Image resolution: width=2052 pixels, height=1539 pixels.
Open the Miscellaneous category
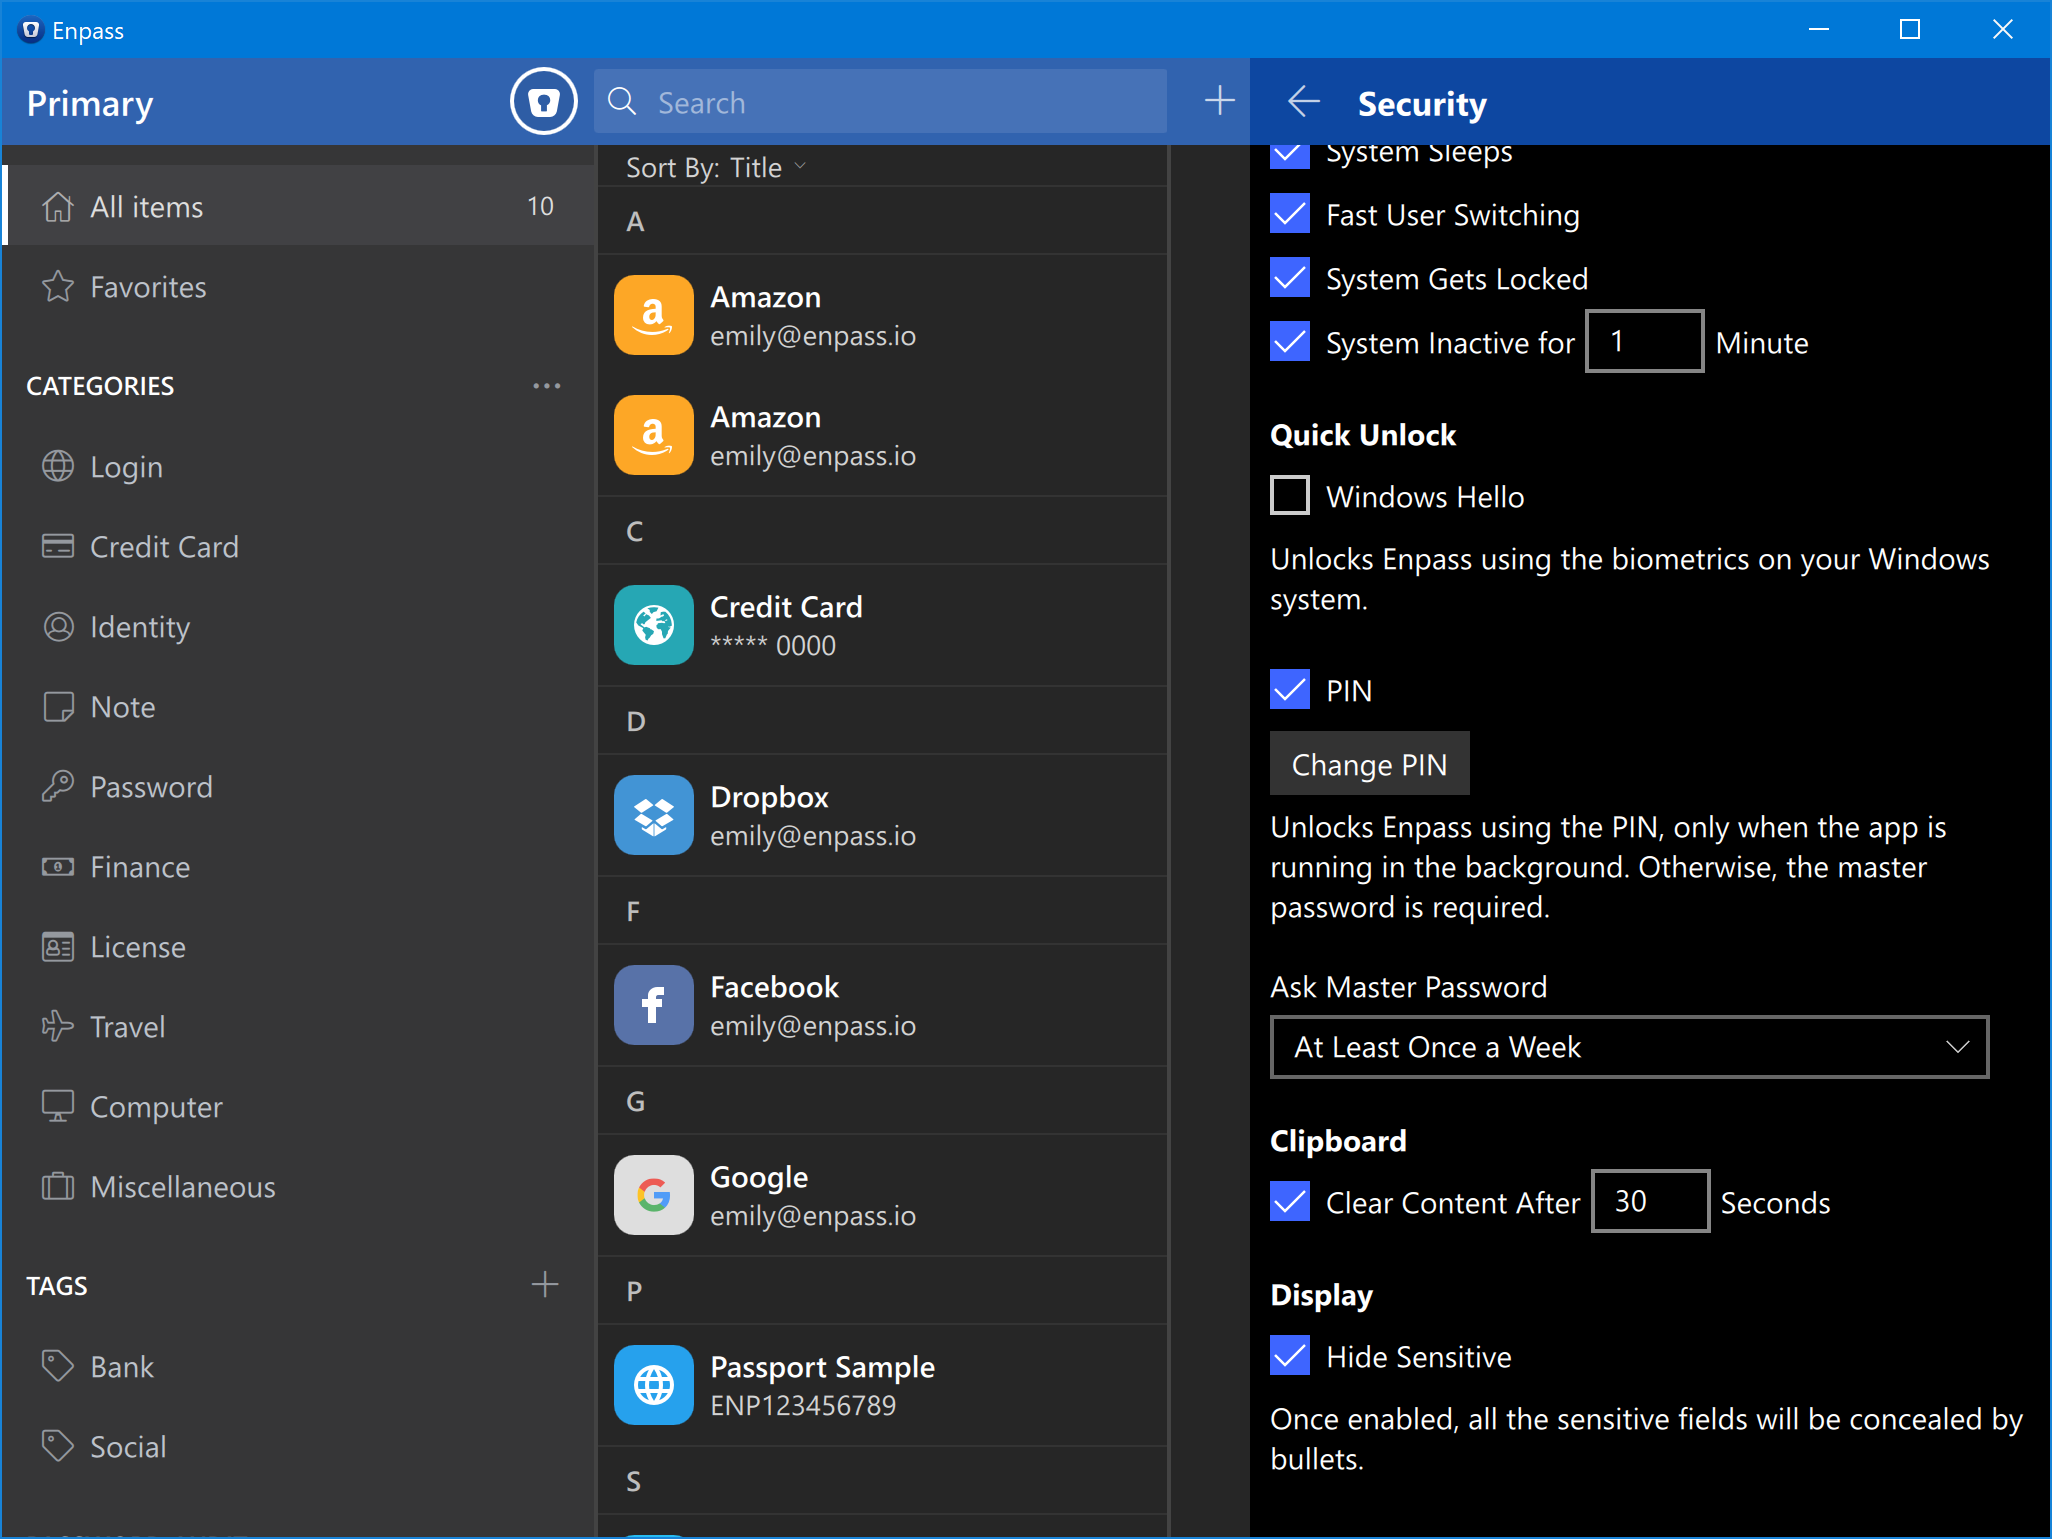pyautogui.click(x=298, y=1187)
